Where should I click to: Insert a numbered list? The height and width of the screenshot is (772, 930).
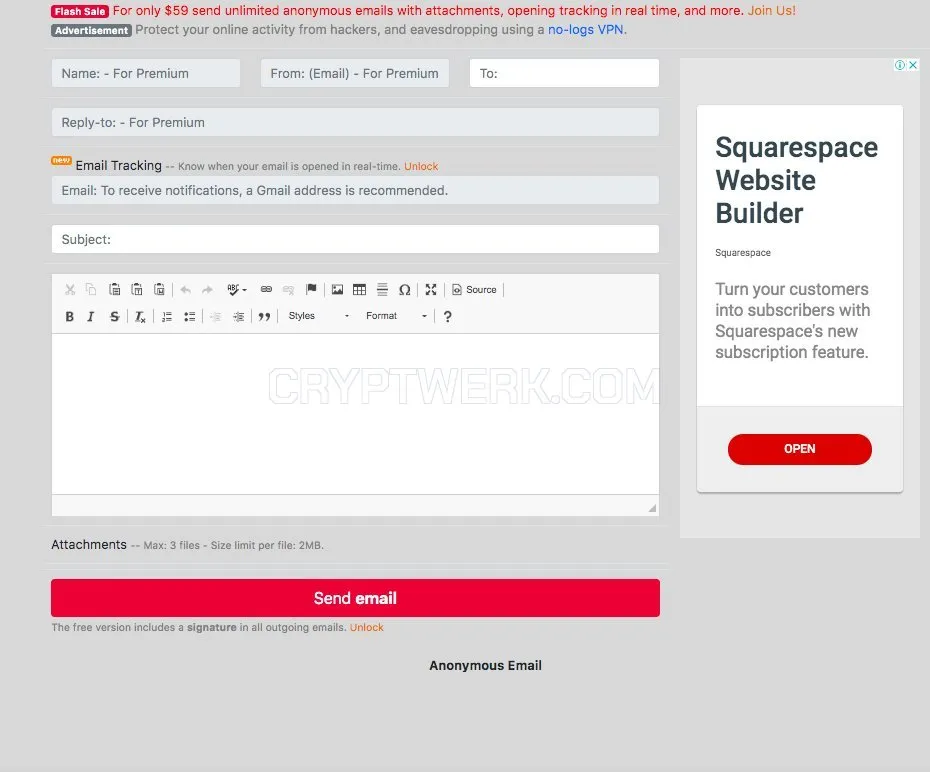click(x=167, y=317)
